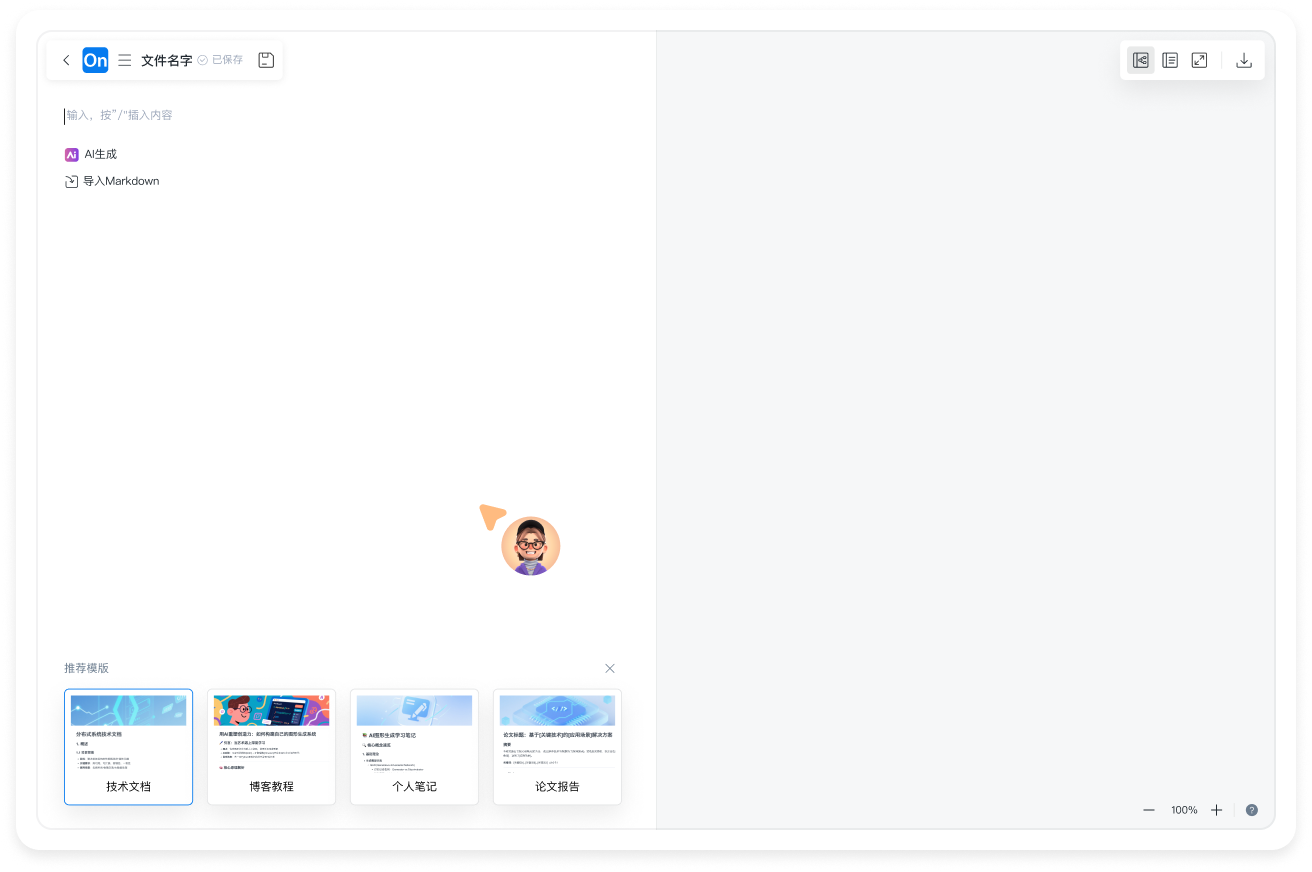Pick the 论文报告 template card
Screen dimensions: 1312x872
[x=557, y=746]
